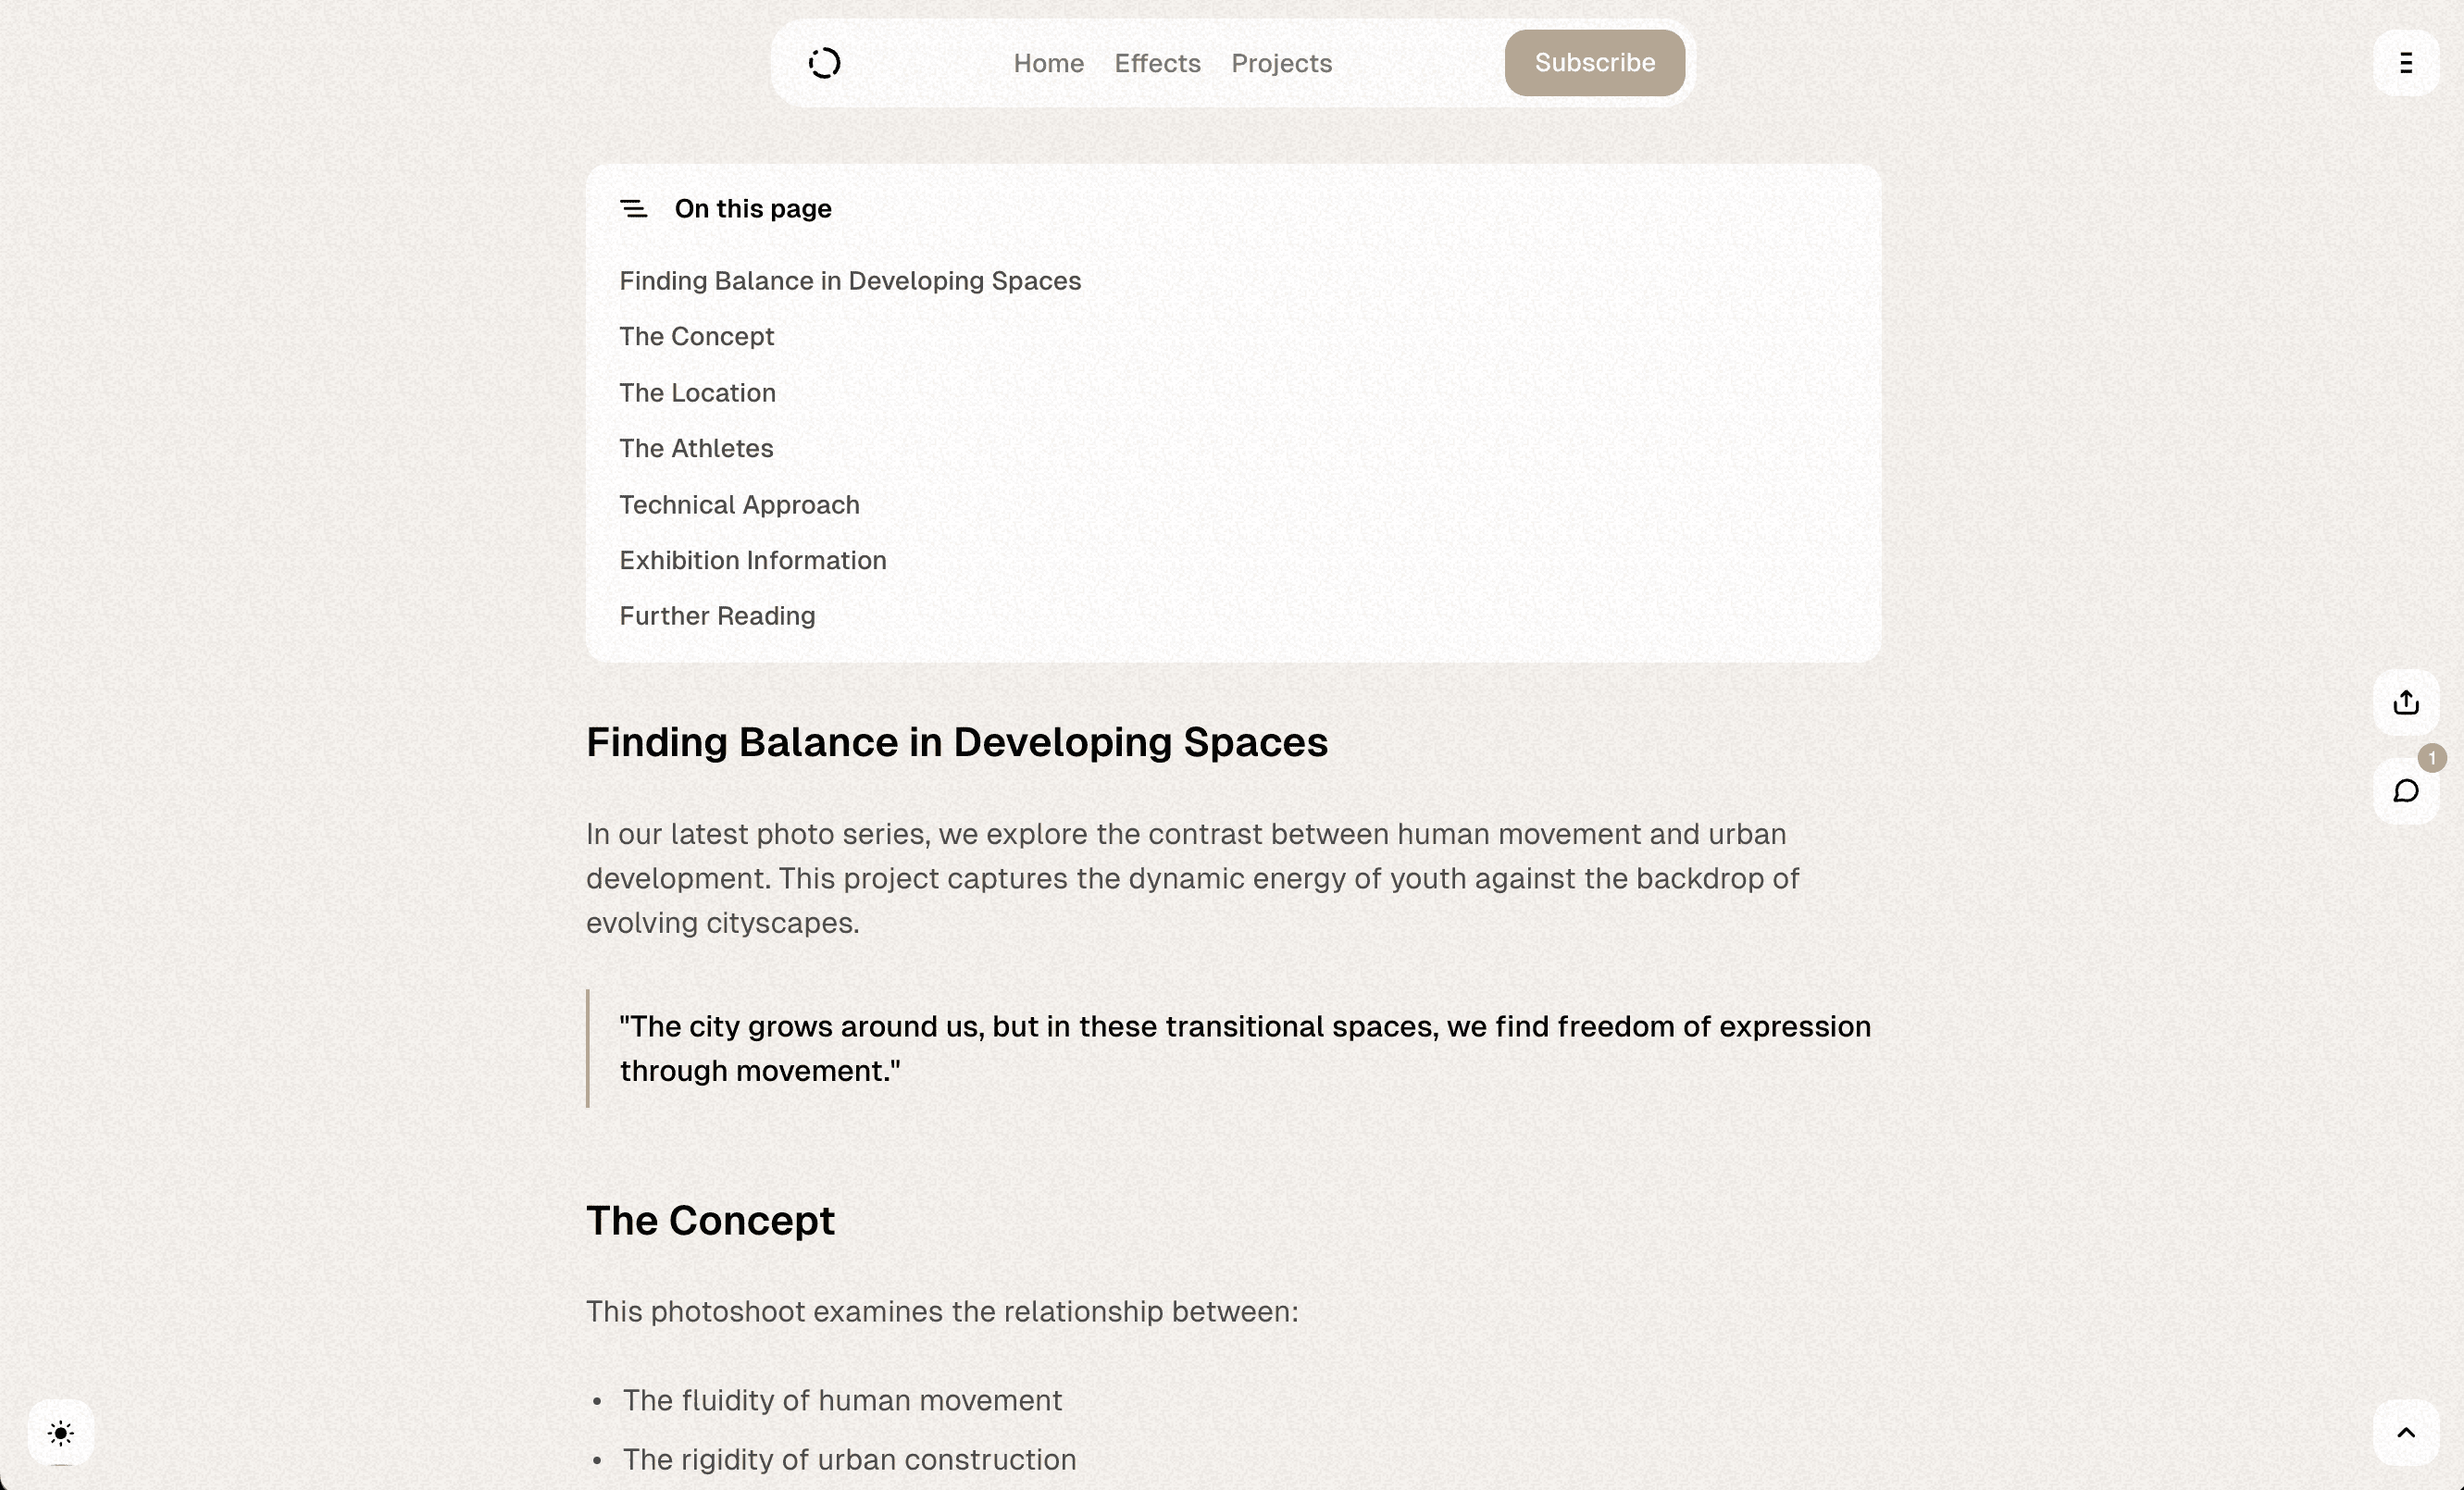
Task: Click the blockquote about transitional spaces
Action: pyautogui.click(x=1244, y=1048)
